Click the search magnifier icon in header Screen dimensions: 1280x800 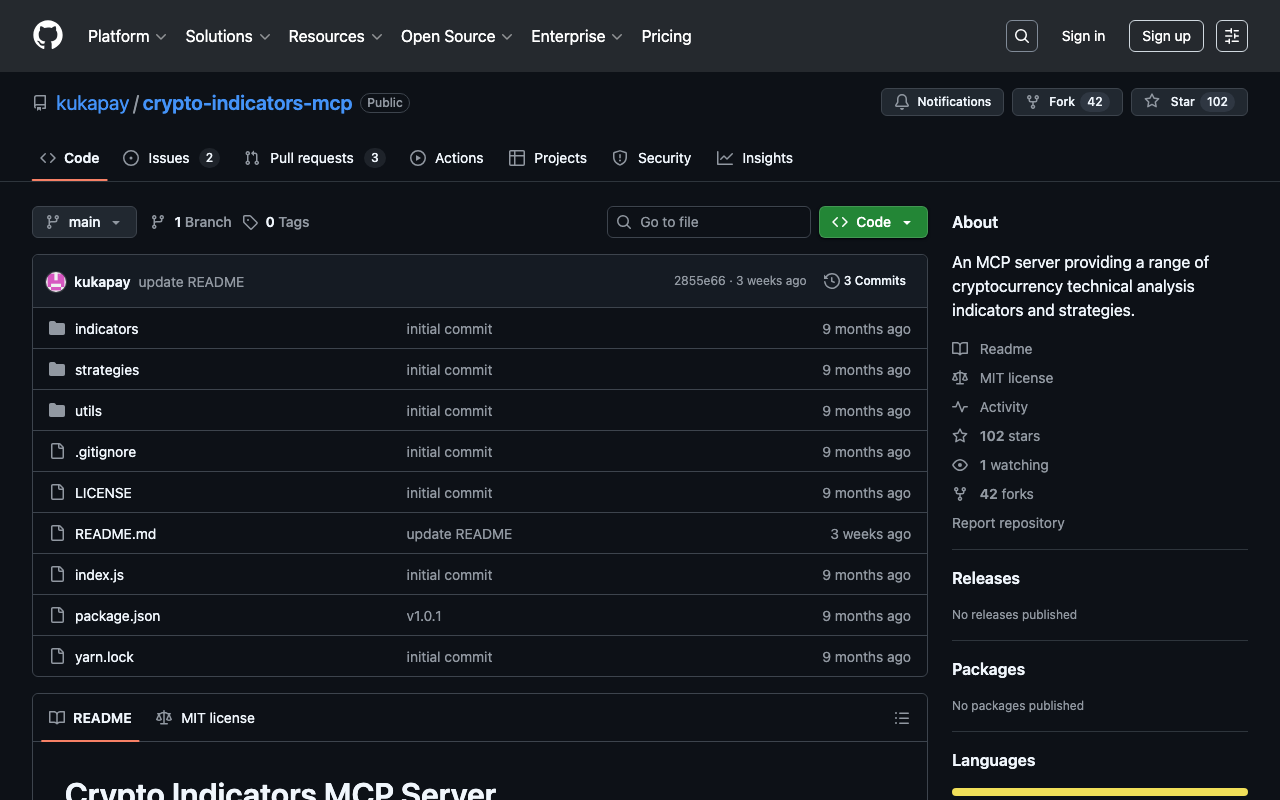pyautogui.click(x=1021, y=36)
